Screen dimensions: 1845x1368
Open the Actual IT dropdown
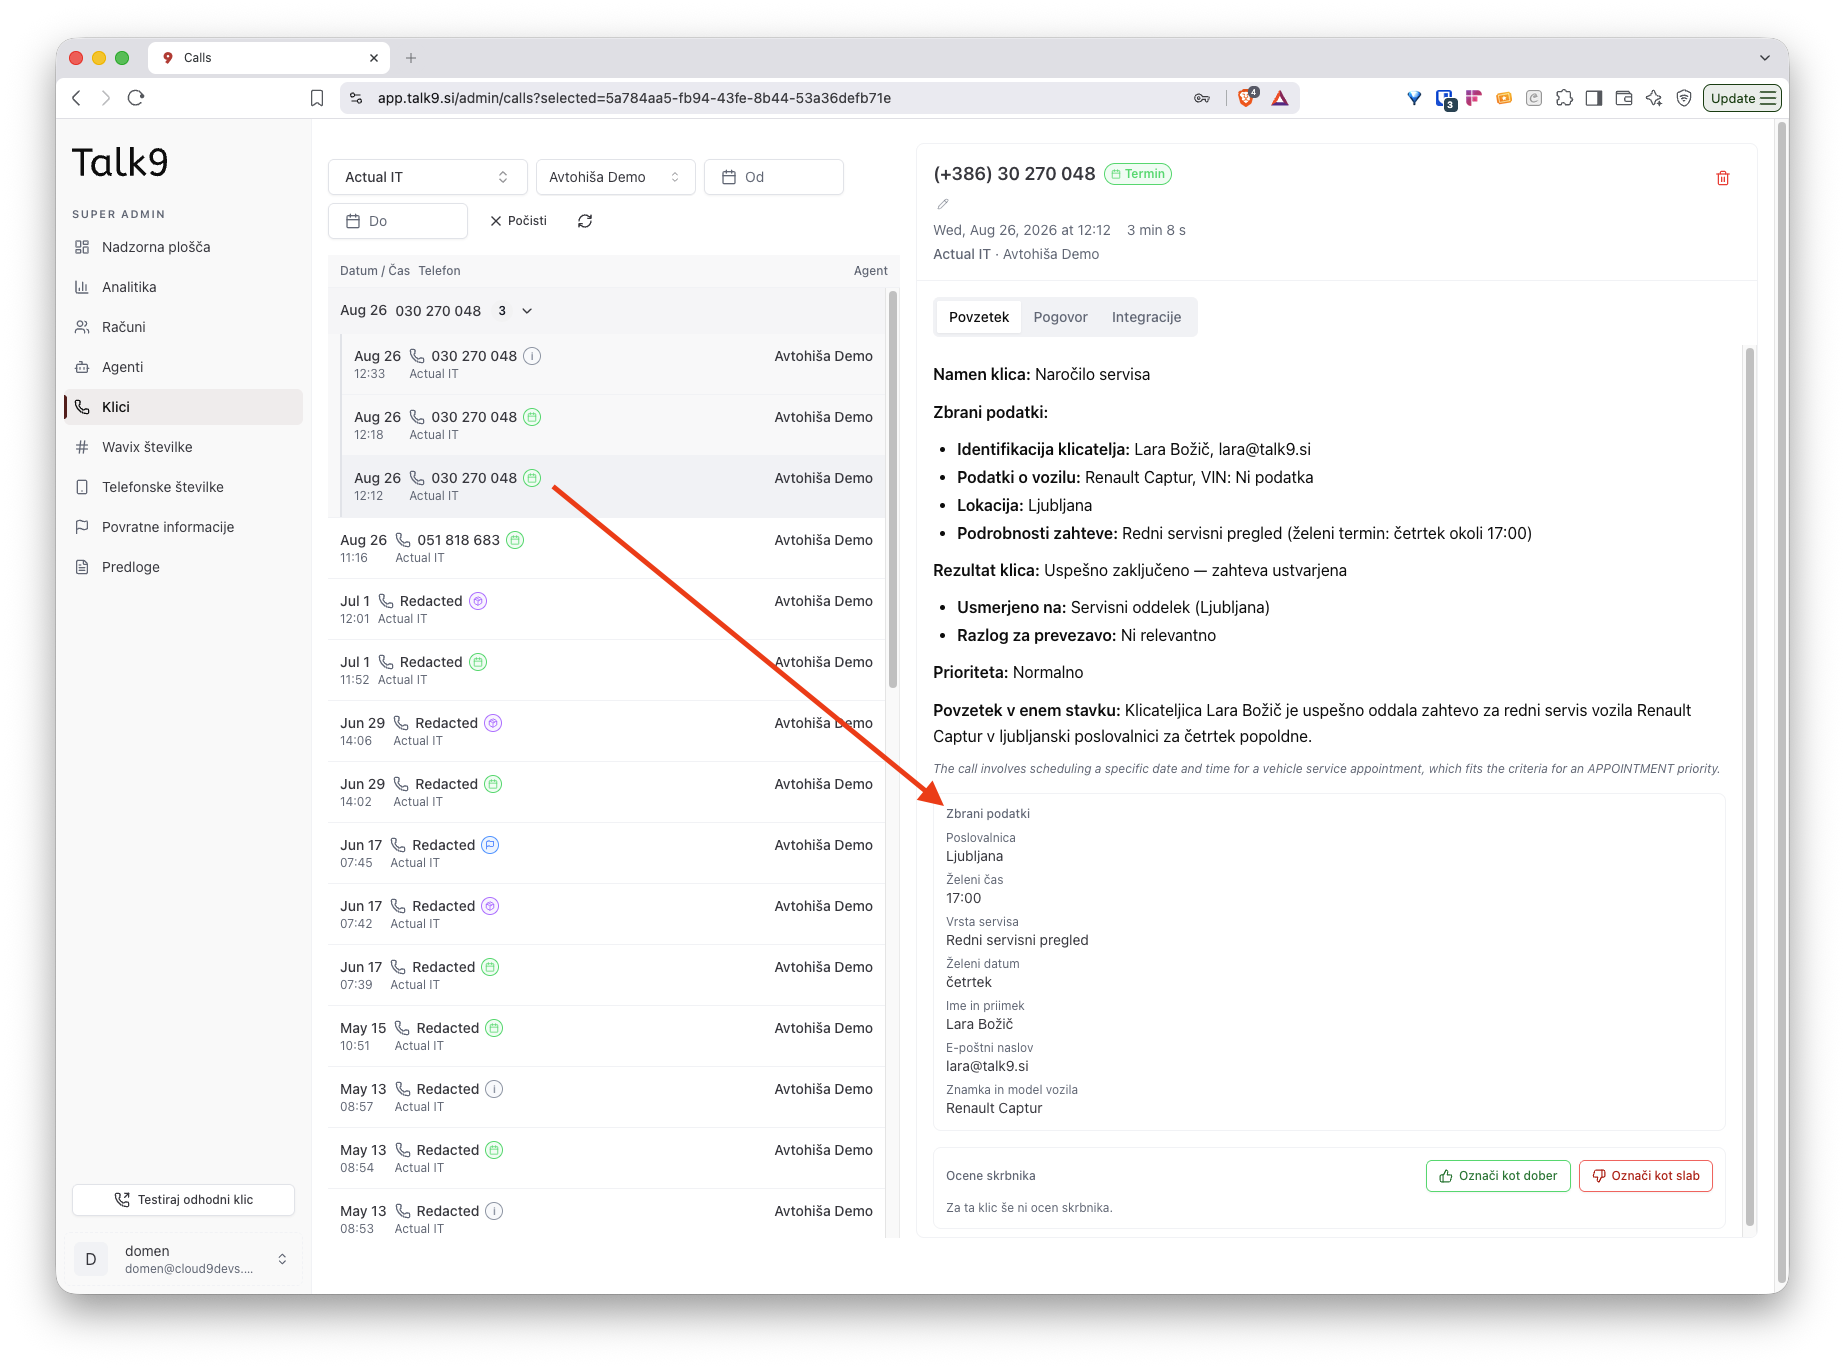pyautogui.click(x=427, y=177)
